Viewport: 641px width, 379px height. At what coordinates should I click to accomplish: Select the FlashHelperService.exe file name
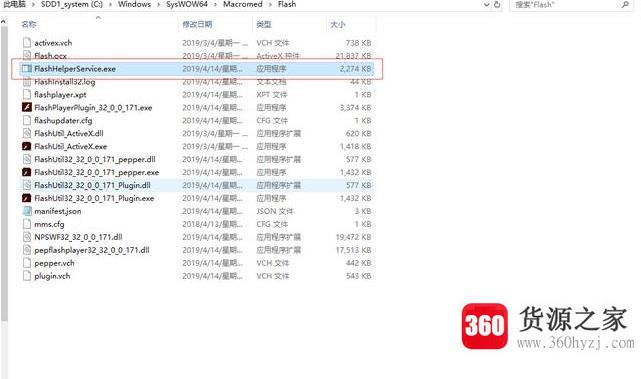[75, 69]
